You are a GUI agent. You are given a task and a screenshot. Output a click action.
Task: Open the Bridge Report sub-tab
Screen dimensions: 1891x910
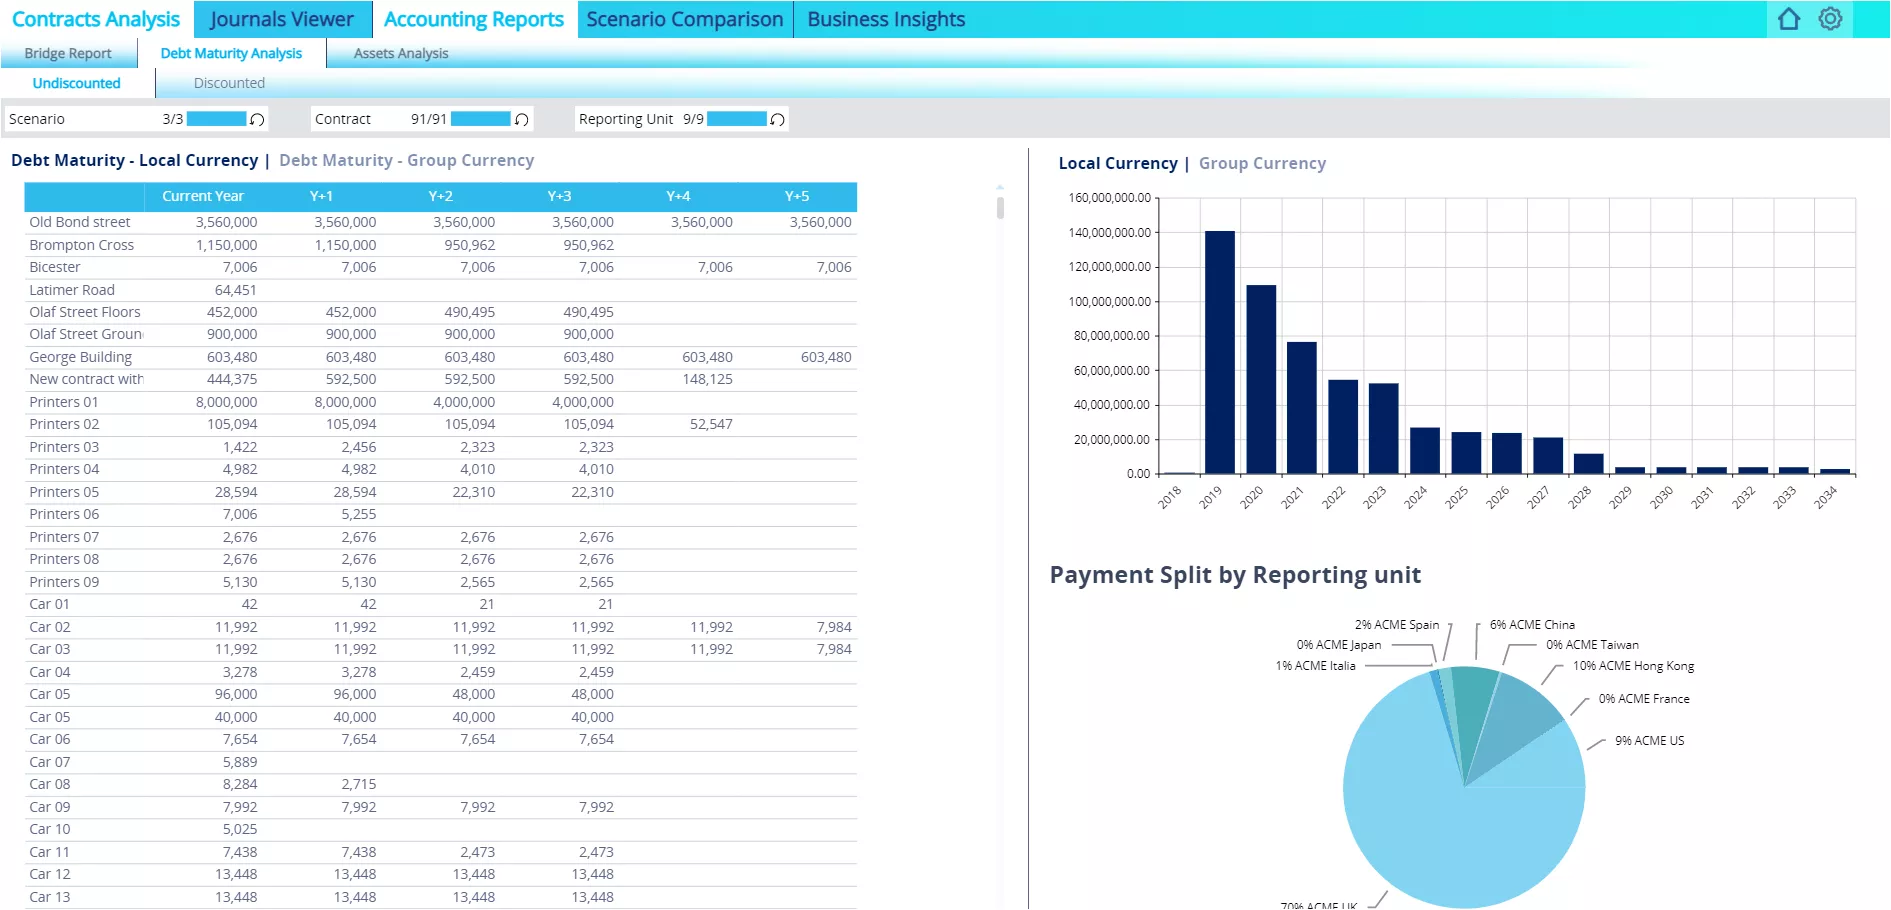click(x=68, y=53)
